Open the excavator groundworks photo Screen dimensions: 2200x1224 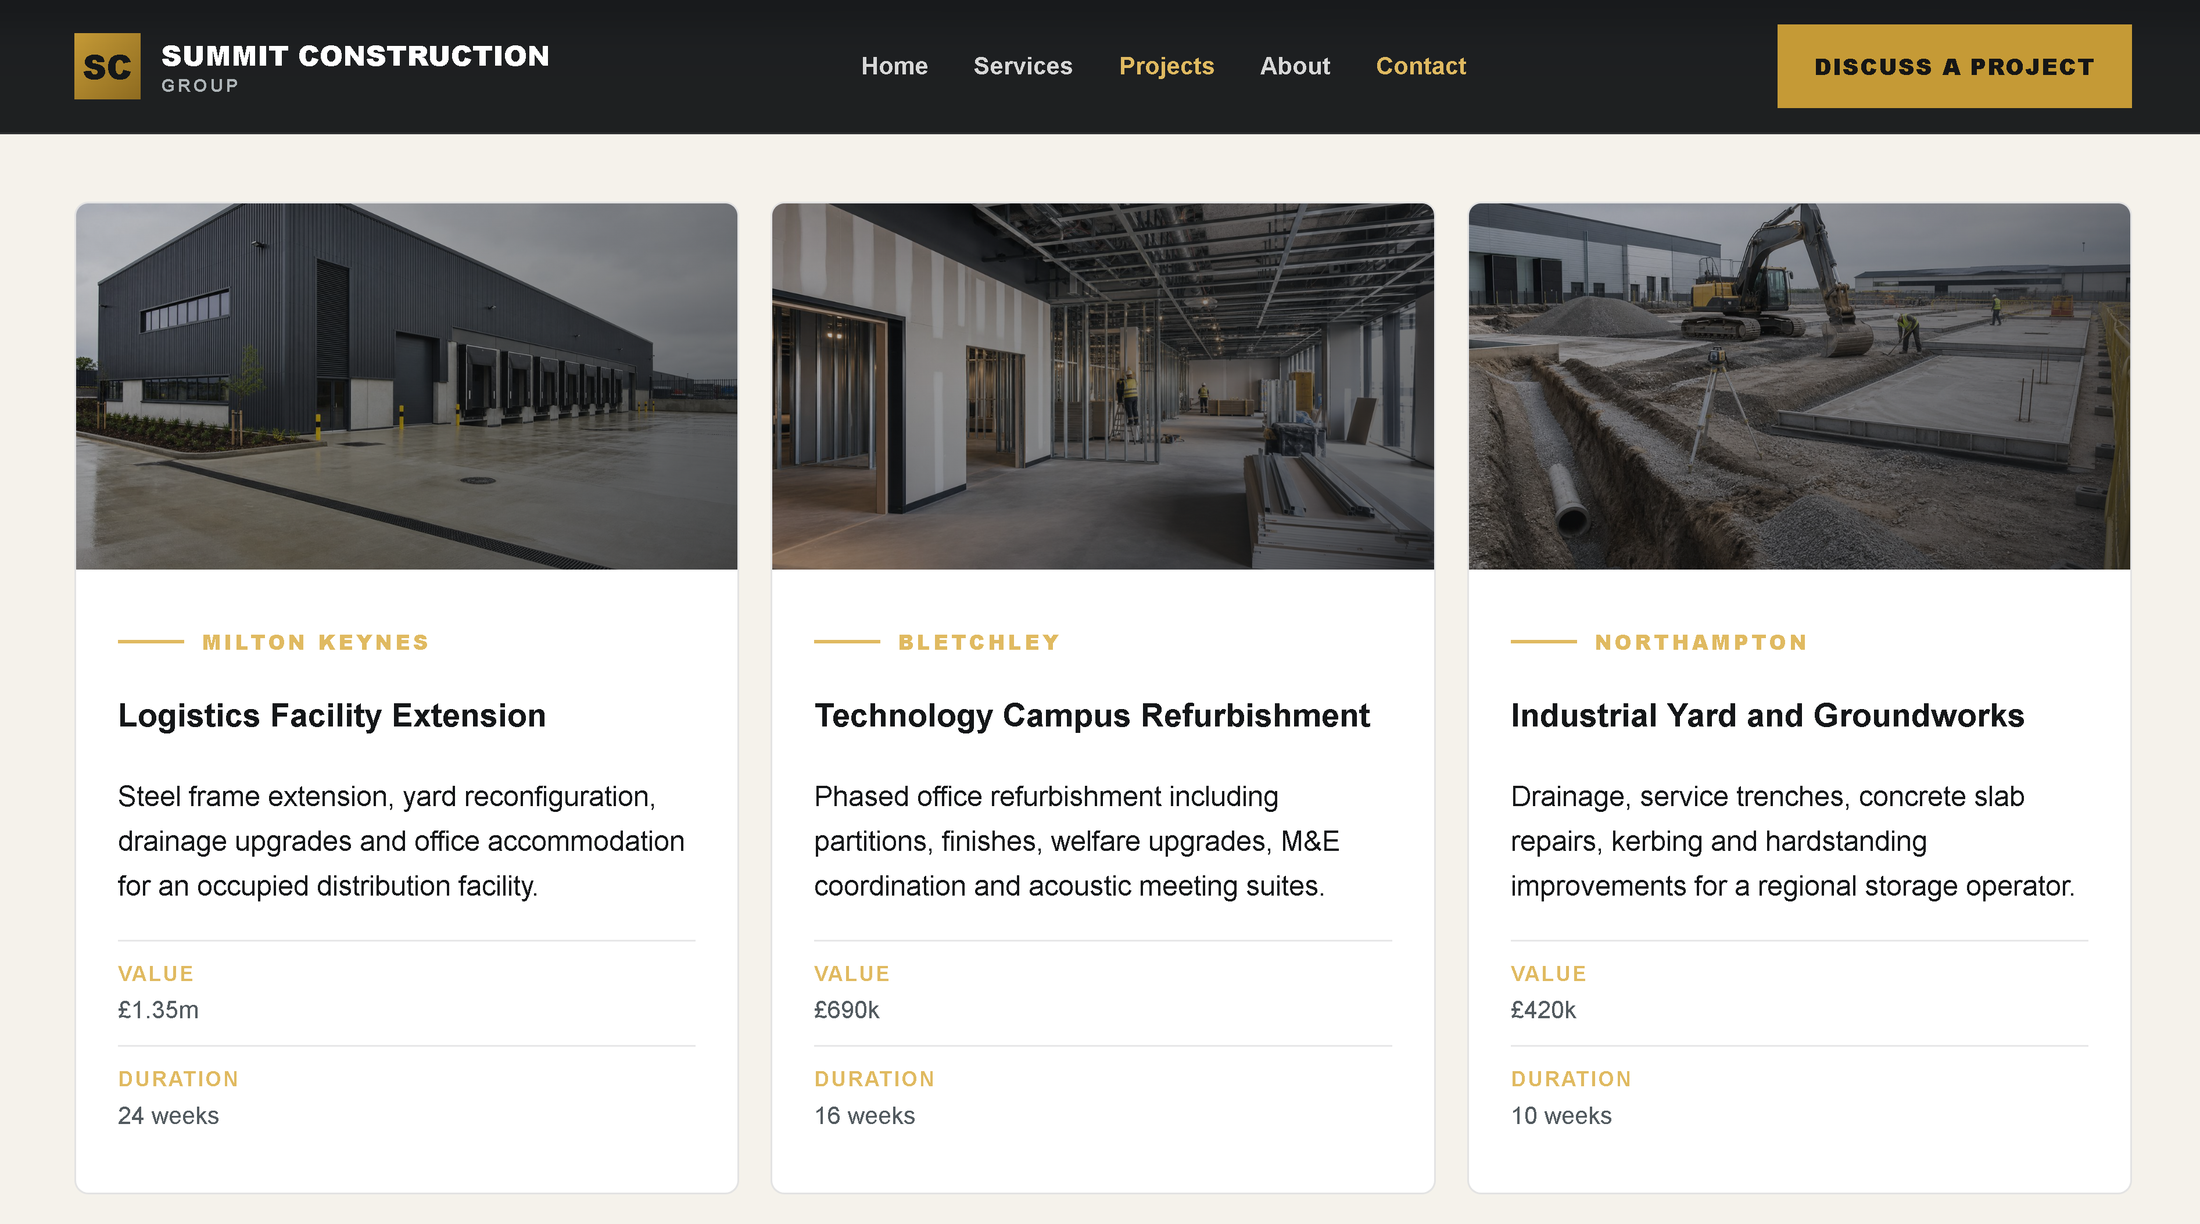[1799, 386]
